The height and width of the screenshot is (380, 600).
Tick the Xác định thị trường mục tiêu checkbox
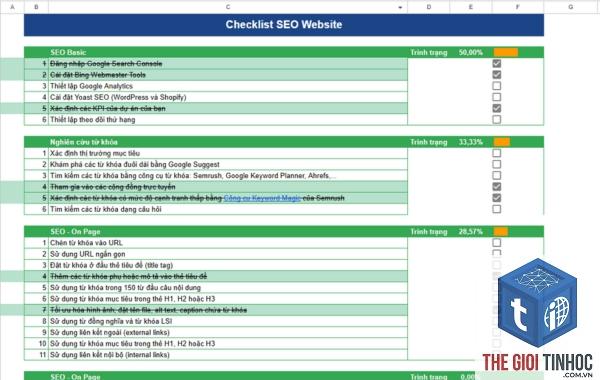point(497,153)
